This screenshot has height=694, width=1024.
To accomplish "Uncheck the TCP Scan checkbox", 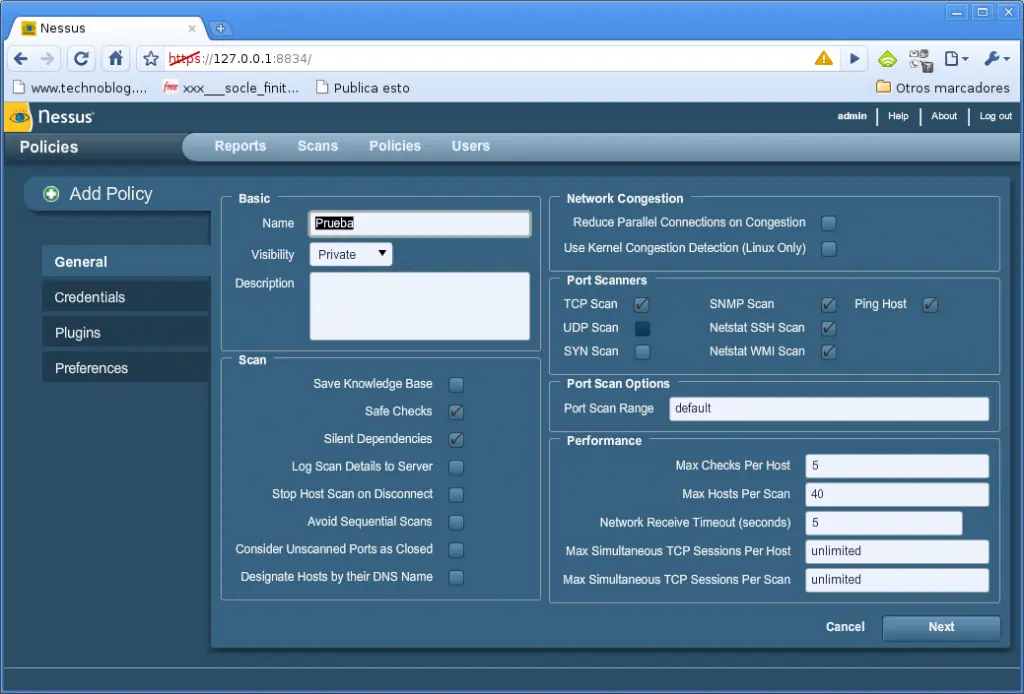I will coord(641,305).
